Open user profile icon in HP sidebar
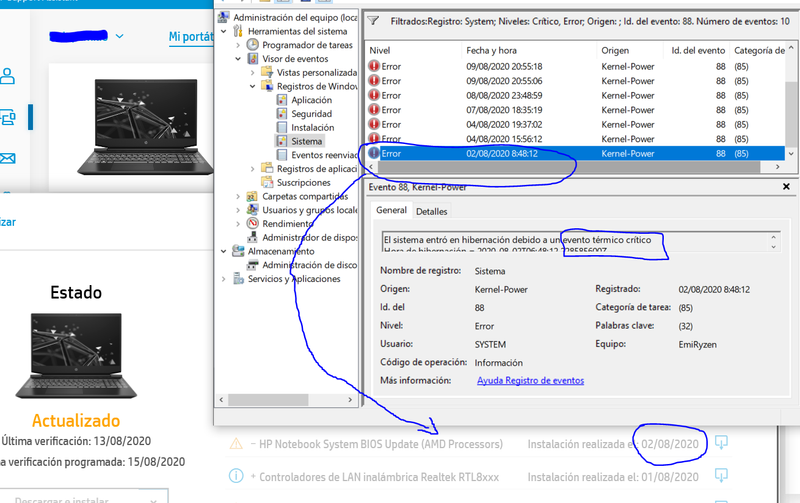The height and width of the screenshot is (503, 800). [x=7, y=76]
